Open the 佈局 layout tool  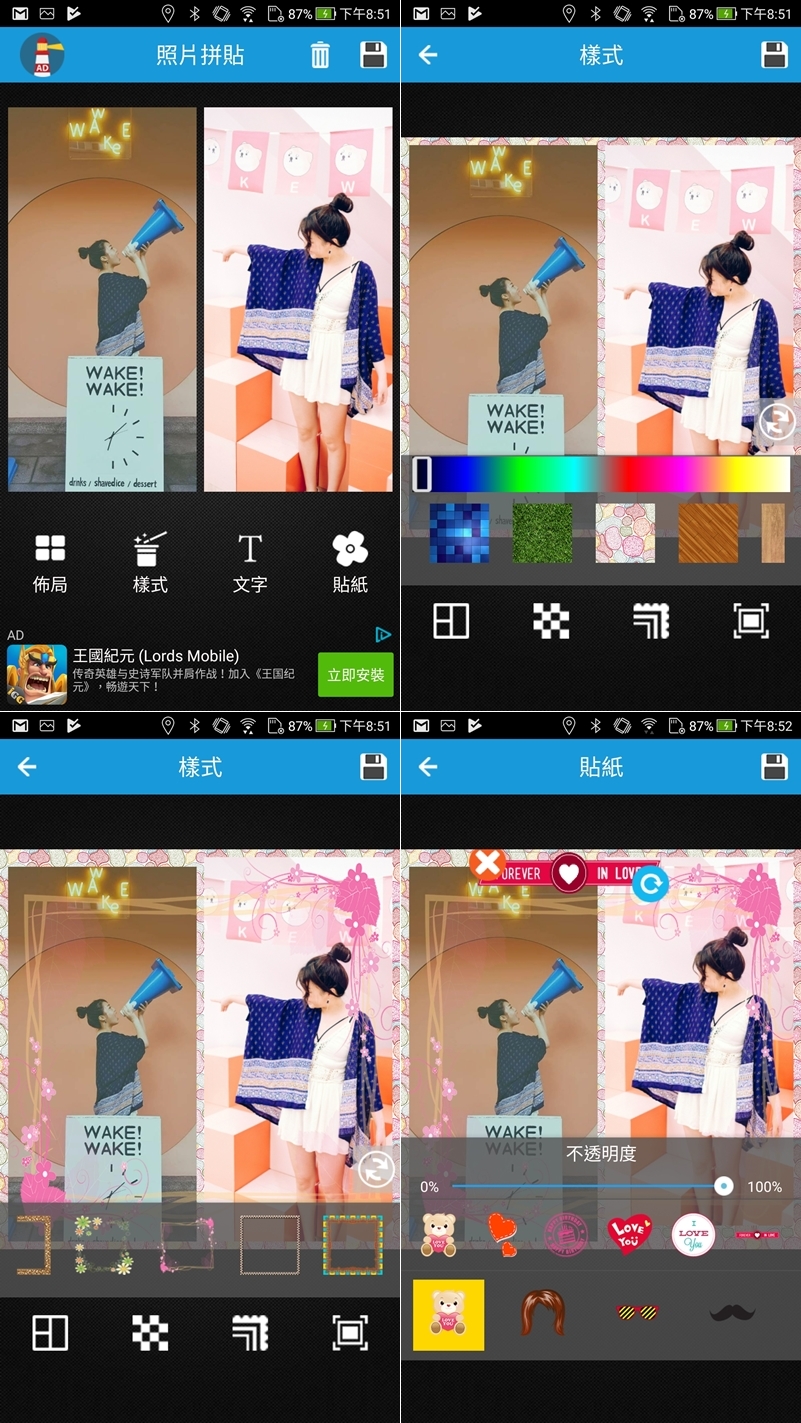click(x=50, y=563)
